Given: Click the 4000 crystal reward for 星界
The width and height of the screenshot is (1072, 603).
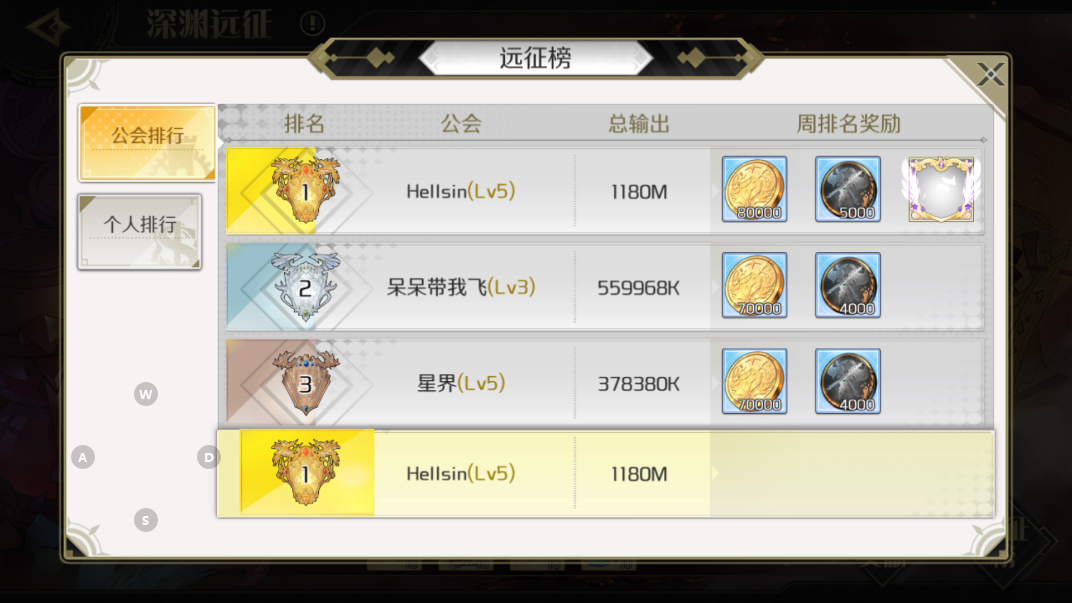Looking at the screenshot, I should pos(848,381).
